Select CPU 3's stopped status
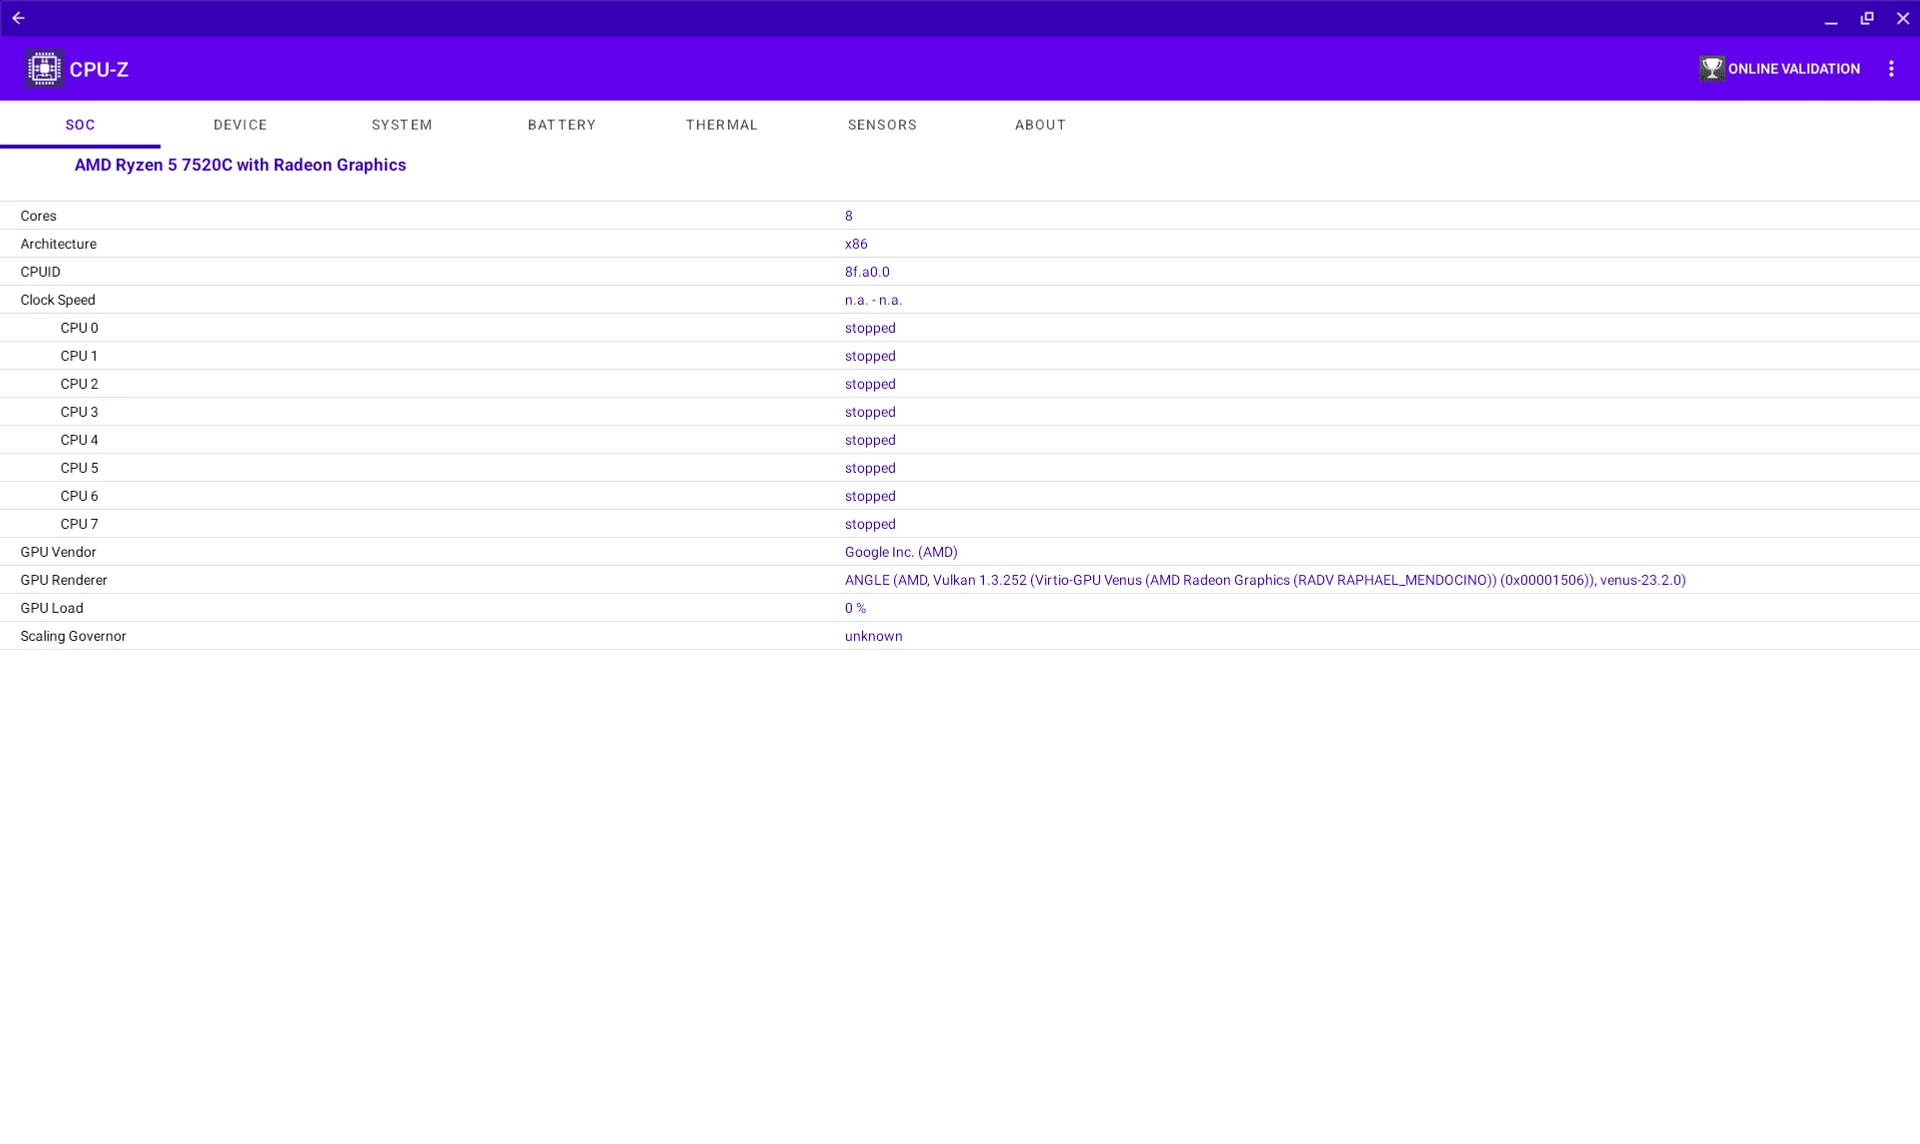This screenshot has width=1920, height=1144. pyautogui.click(x=870, y=412)
